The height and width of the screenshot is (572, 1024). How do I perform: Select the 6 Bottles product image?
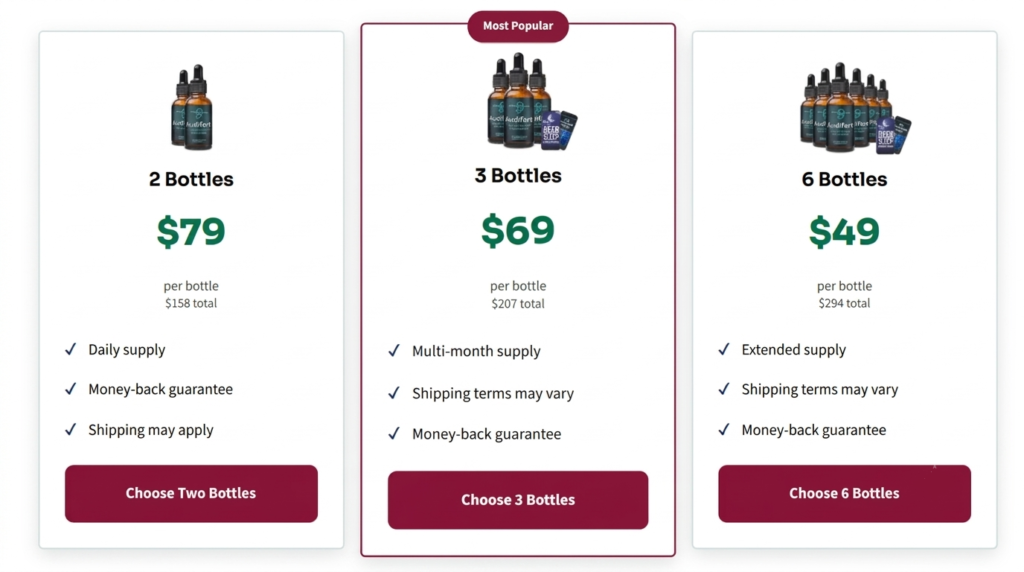(x=855, y=108)
